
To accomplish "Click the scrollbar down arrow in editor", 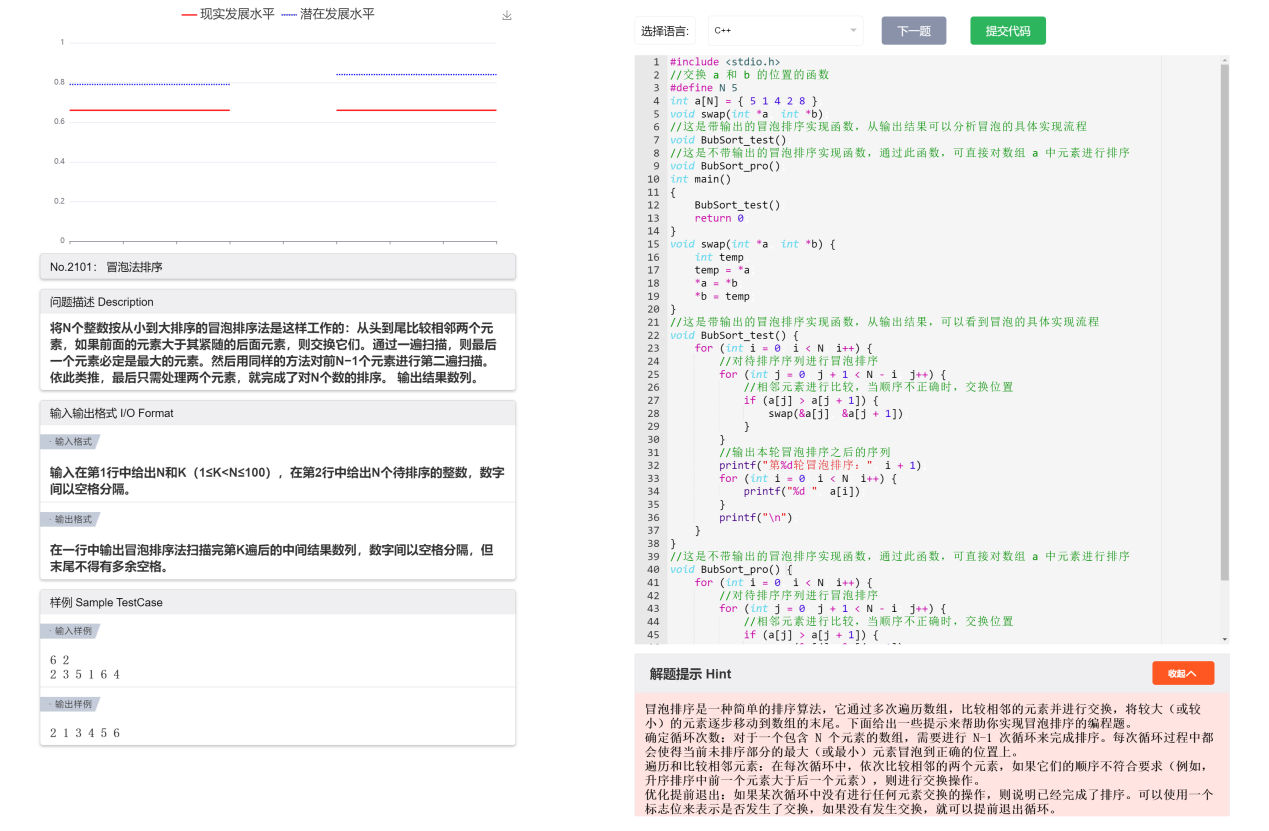I will click(1224, 638).
